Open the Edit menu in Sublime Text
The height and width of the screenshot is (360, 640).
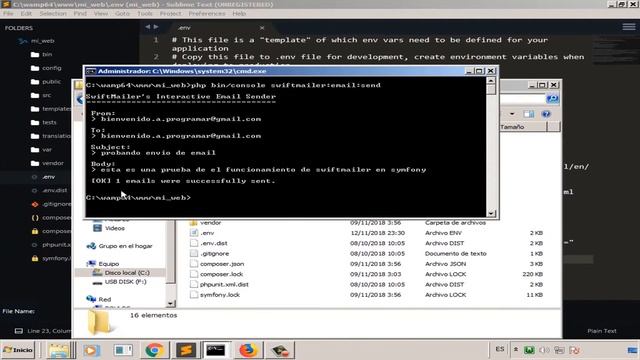click(x=26, y=13)
